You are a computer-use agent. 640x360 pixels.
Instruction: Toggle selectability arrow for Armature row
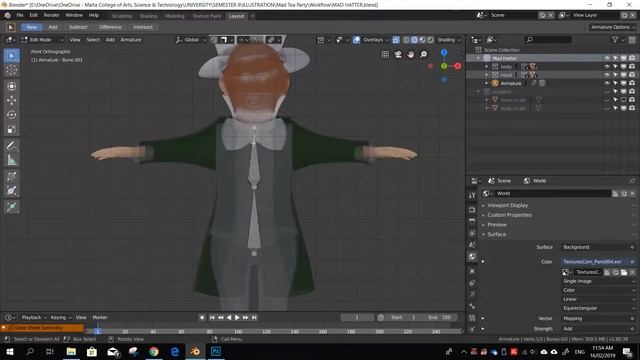(616, 83)
